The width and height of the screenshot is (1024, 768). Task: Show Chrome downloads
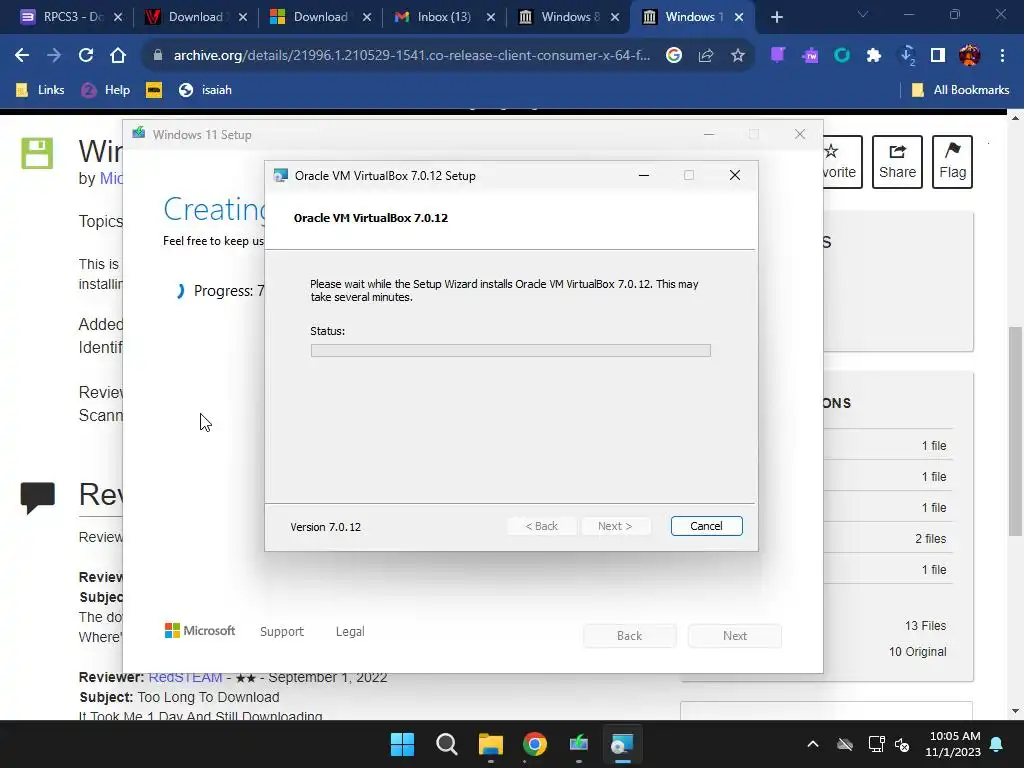[907, 56]
